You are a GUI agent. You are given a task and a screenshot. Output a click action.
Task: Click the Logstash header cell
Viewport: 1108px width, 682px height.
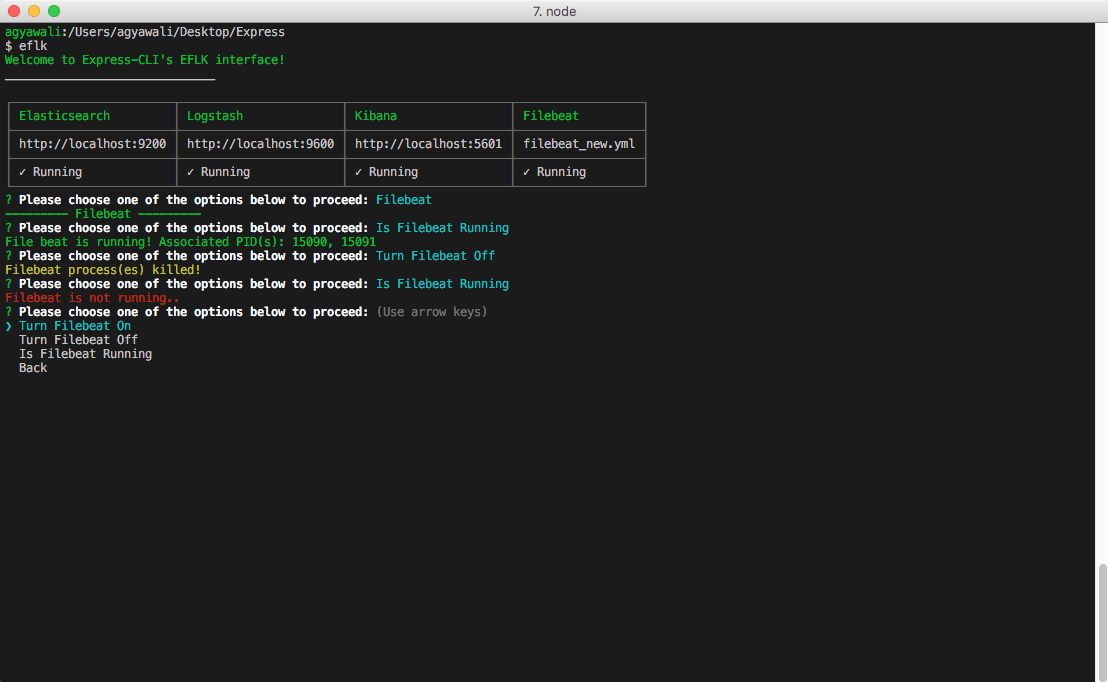(x=261, y=116)
